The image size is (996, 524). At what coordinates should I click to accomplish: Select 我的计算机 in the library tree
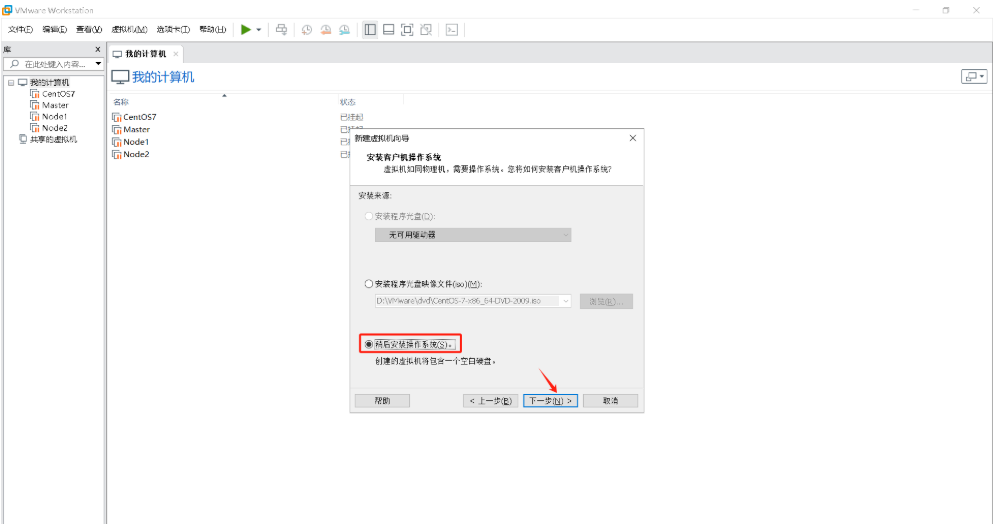point(50,83)
